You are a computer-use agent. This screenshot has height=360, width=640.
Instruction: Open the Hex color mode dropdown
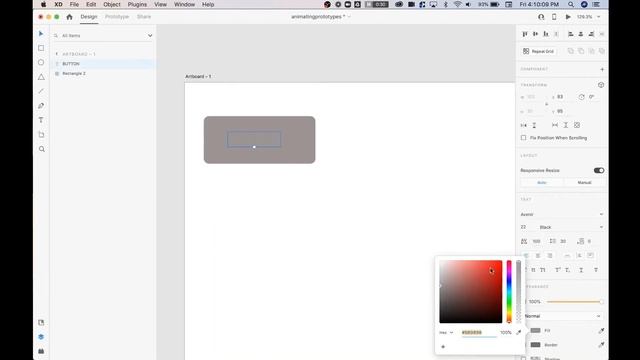point(446,333)
